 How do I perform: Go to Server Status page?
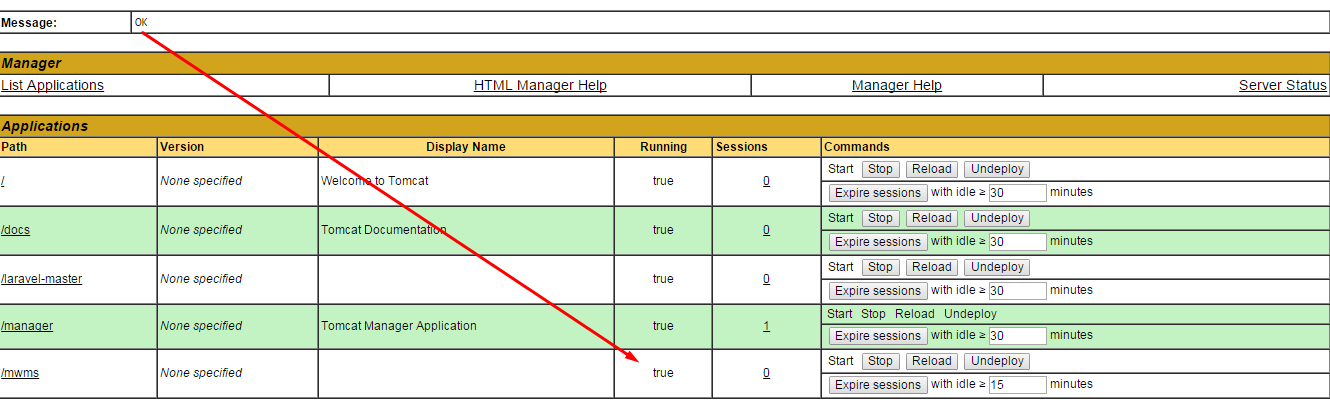[x=1282, y=86]
